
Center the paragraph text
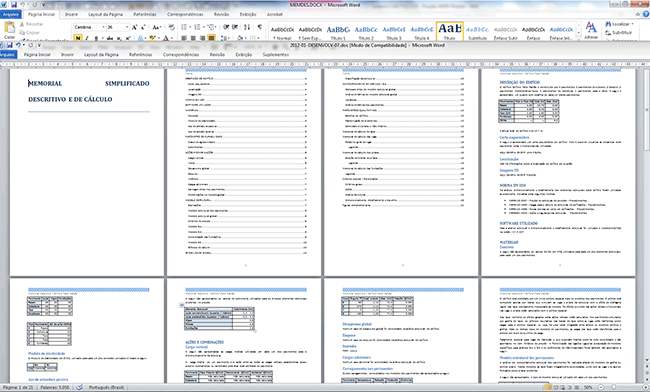point(193,38)
